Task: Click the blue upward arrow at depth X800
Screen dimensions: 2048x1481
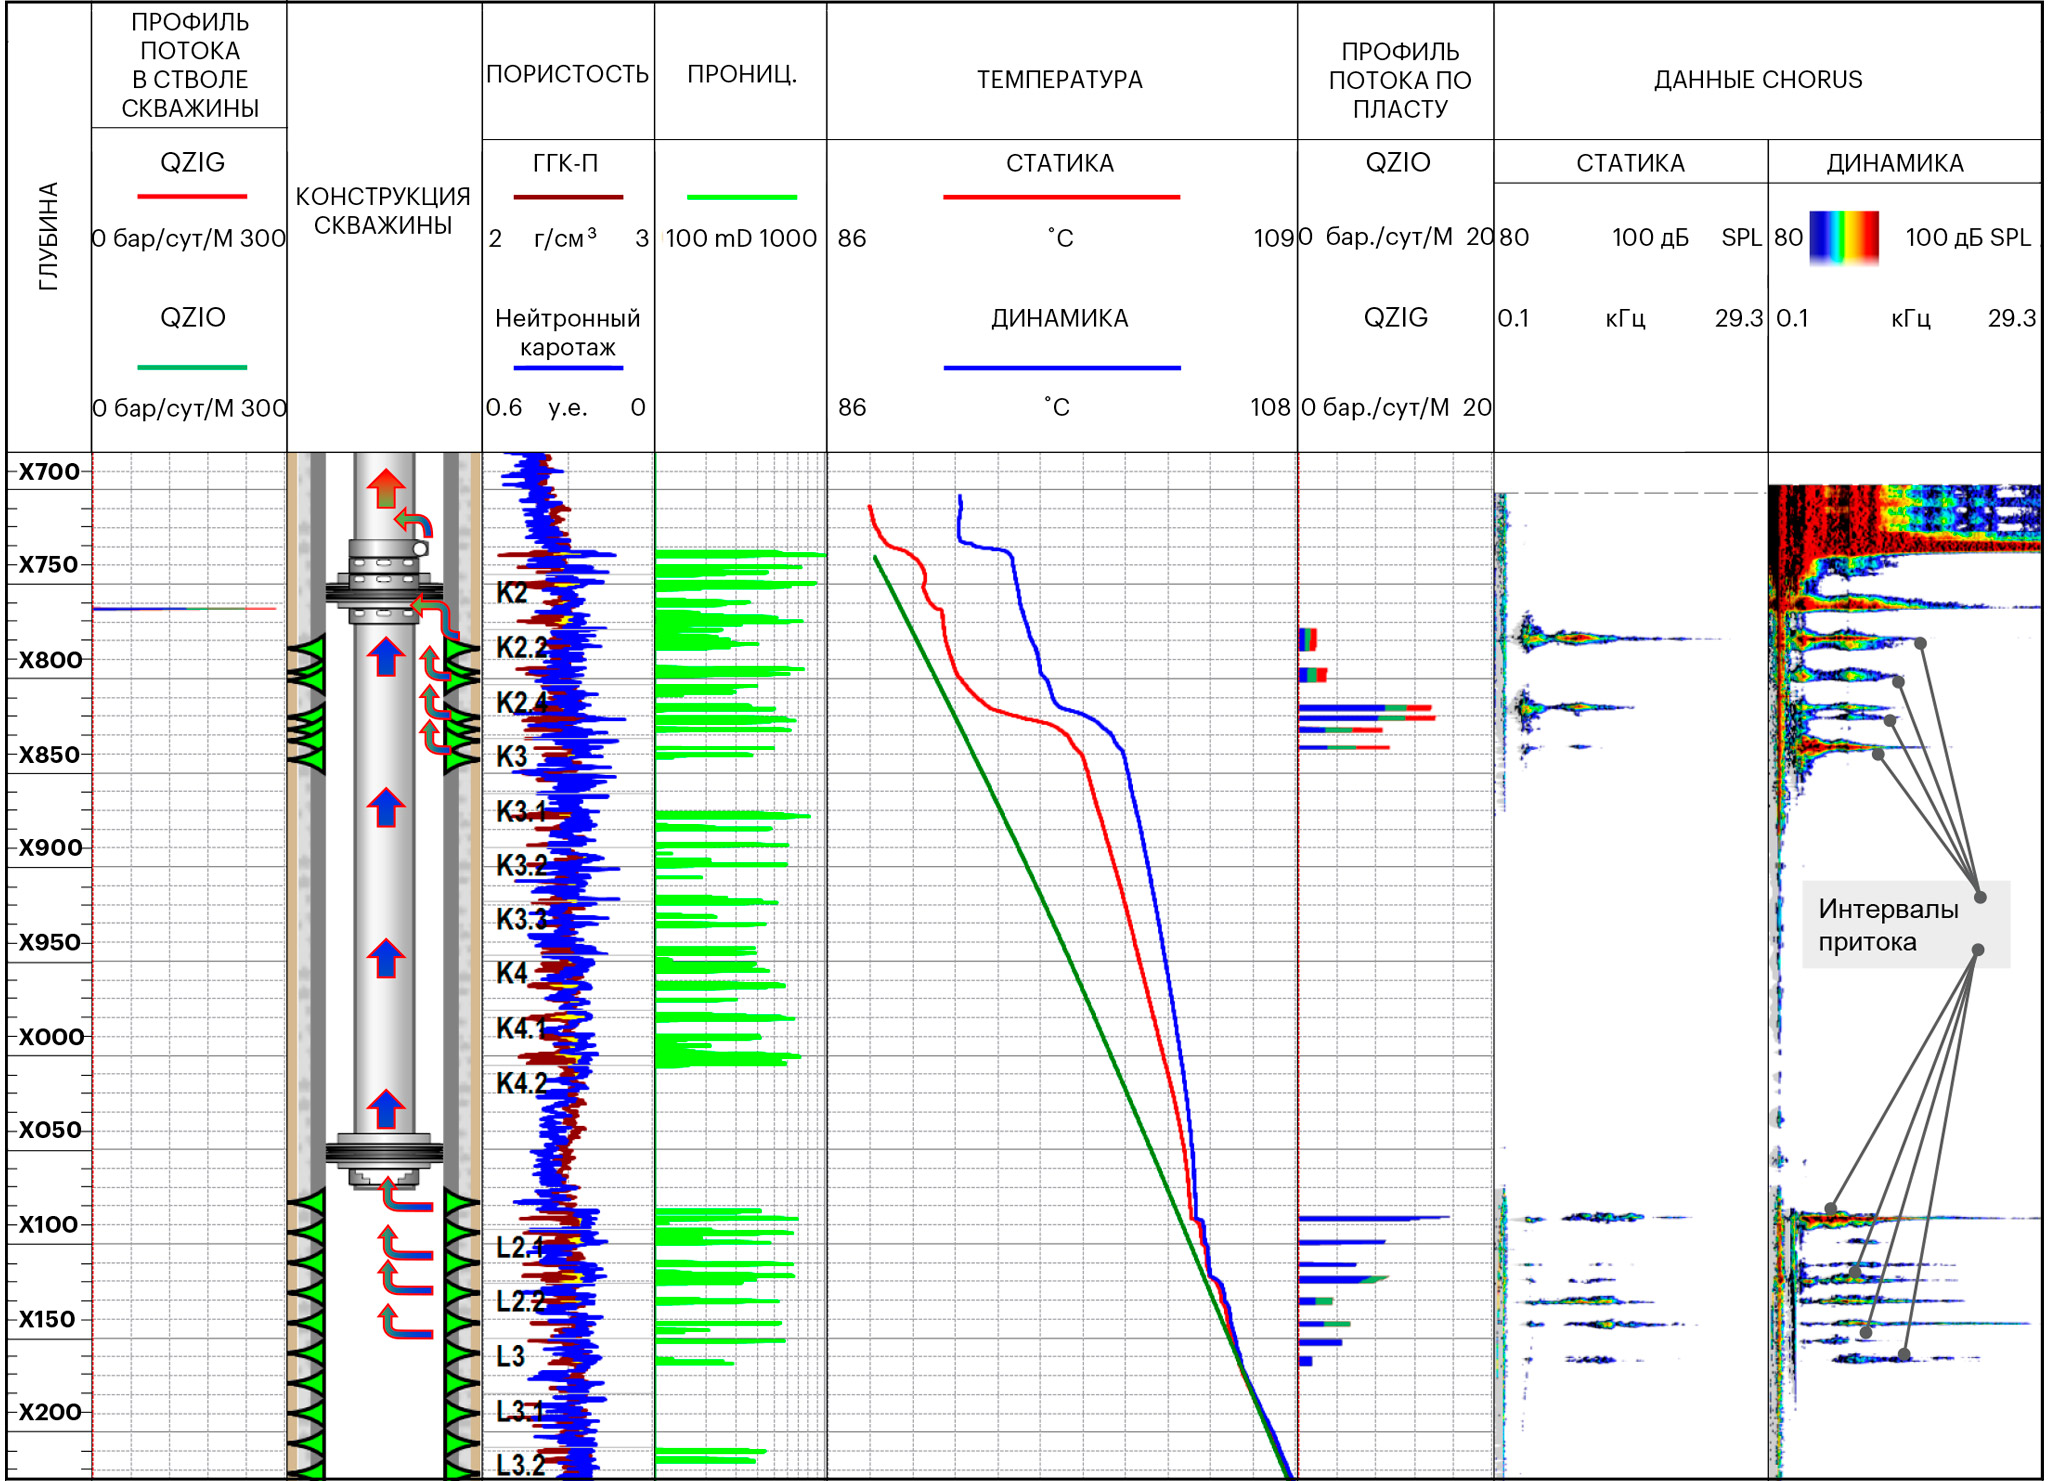Action: pyautogui.click(x=386, y=657)
